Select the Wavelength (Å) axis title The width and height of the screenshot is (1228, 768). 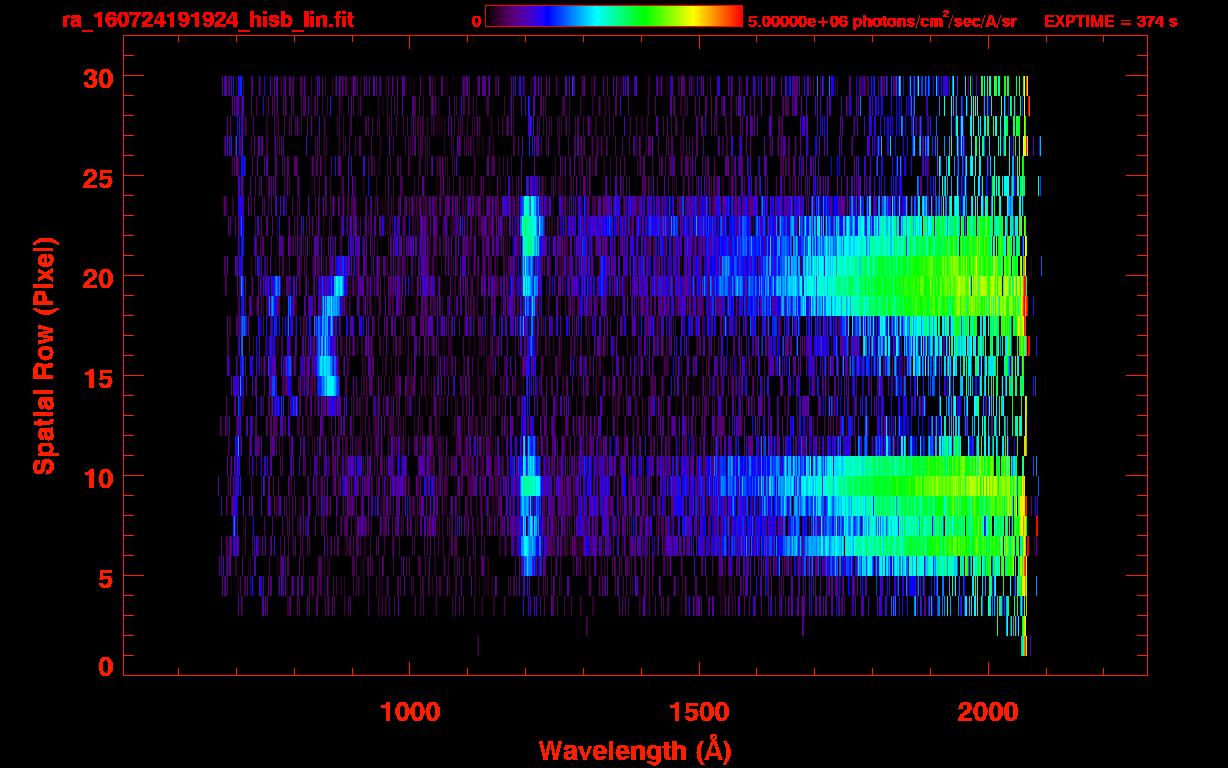[634, 750]
